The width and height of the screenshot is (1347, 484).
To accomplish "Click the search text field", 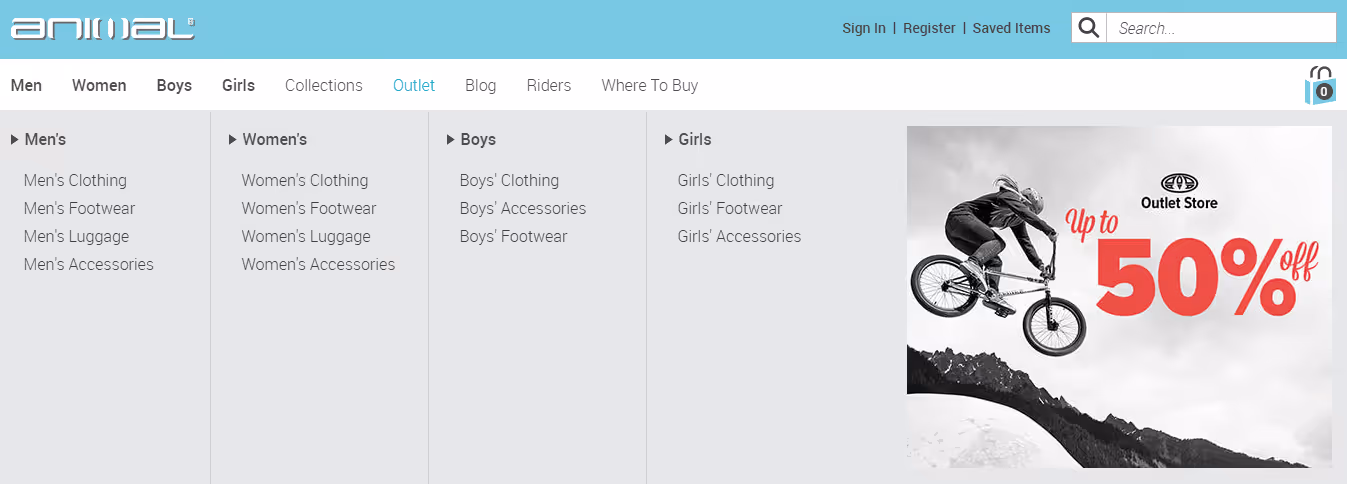I will tap(1221, 28).
